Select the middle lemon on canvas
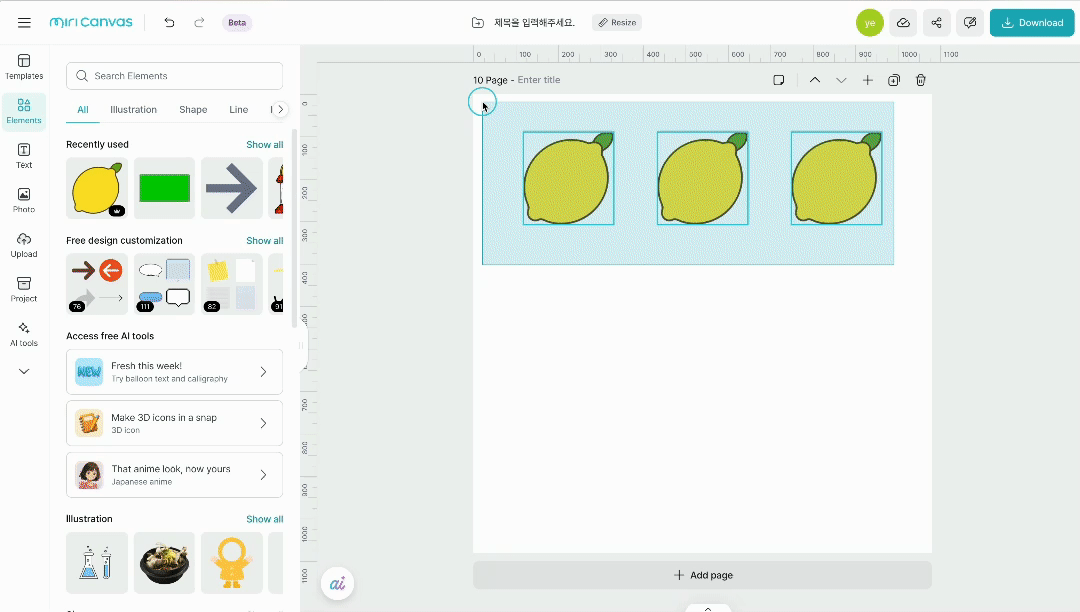Image resolution: width=1080 pixels, height=612 pixels. click(703, 178)
